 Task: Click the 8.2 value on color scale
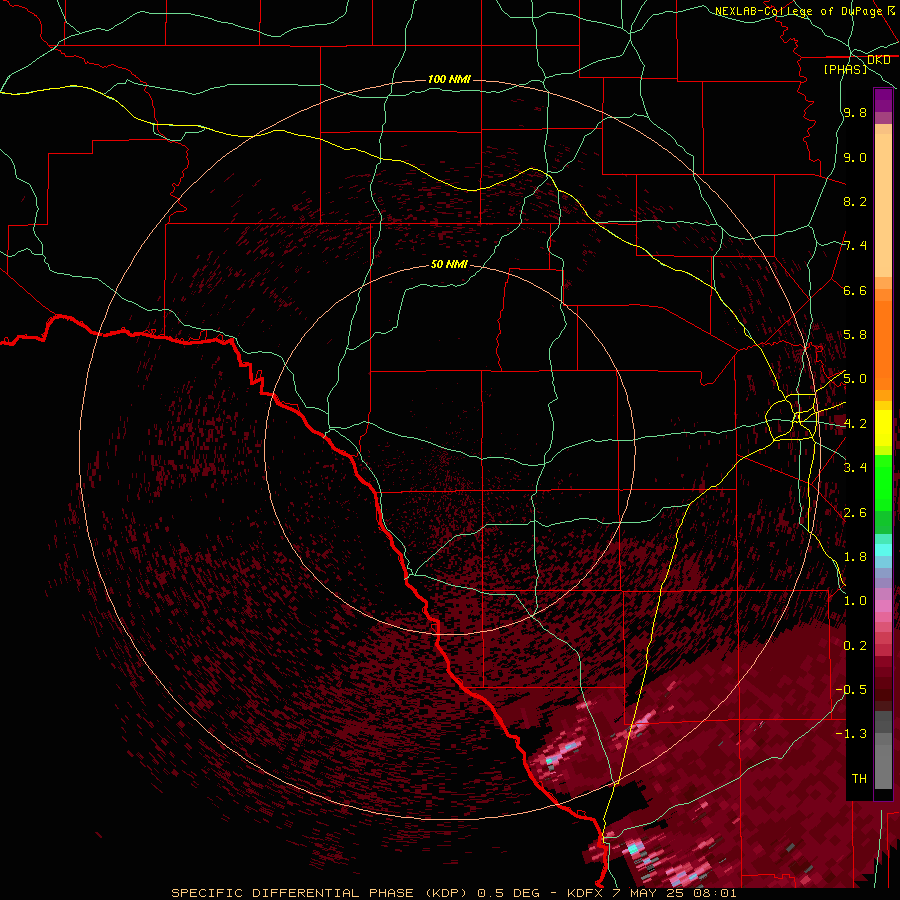(855, 201)
